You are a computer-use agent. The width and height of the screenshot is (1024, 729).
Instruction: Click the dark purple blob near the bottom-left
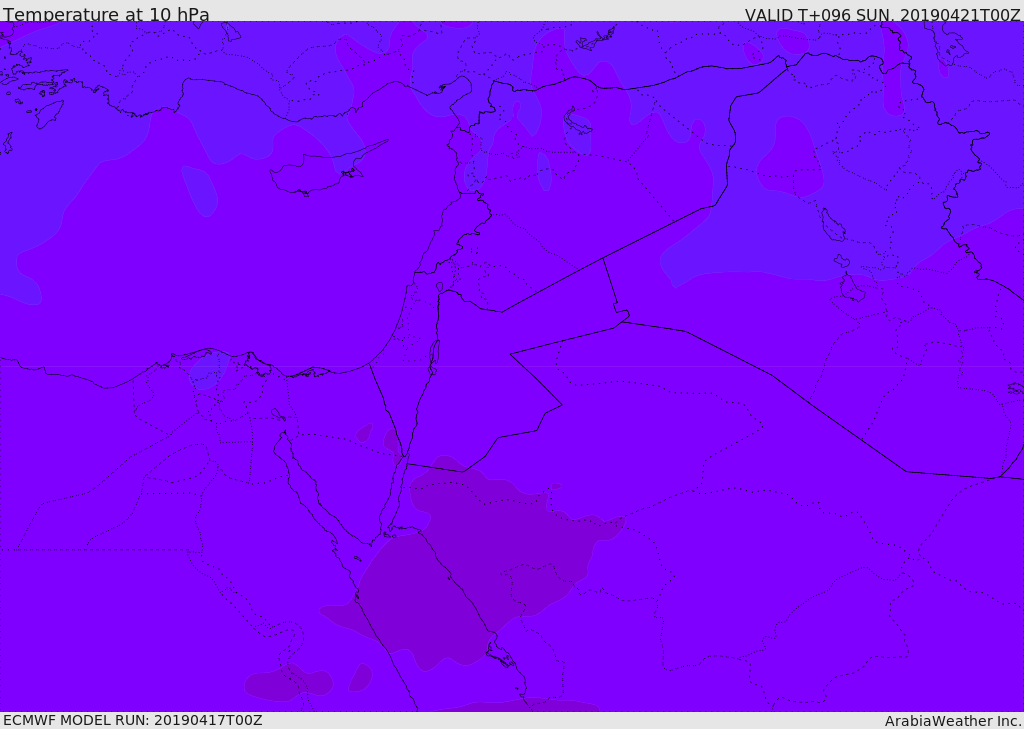[x=289, y=683]
